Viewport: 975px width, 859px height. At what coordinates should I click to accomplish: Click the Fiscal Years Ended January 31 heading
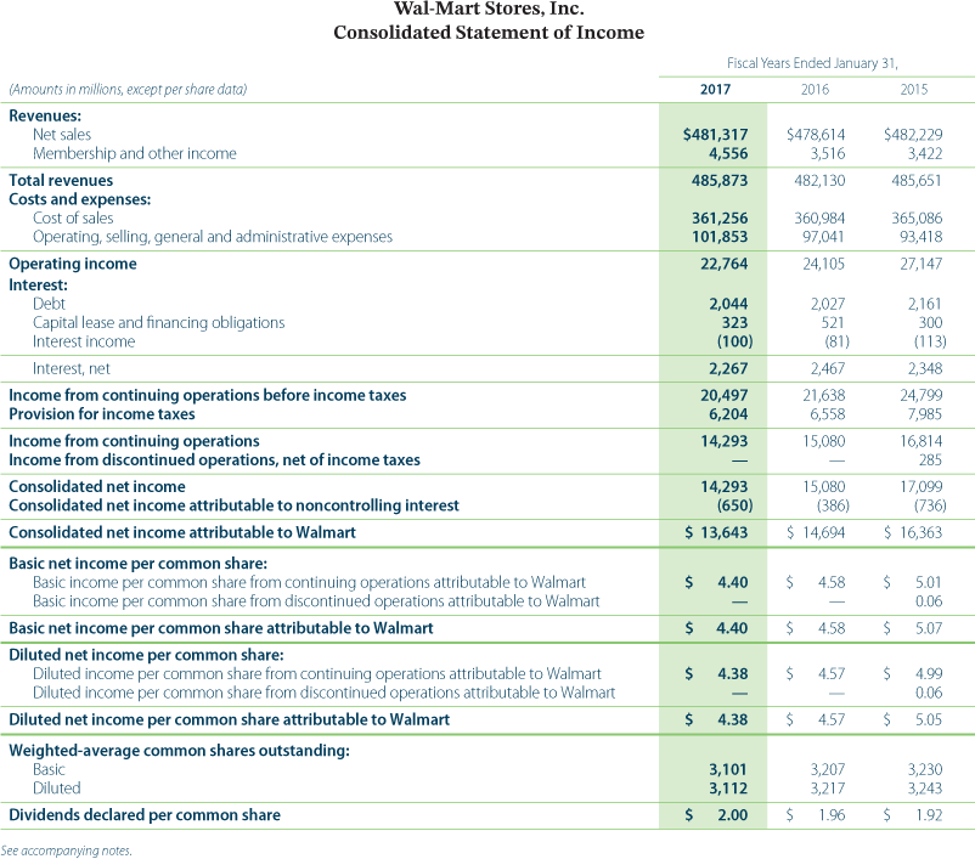tap(815, 63)
